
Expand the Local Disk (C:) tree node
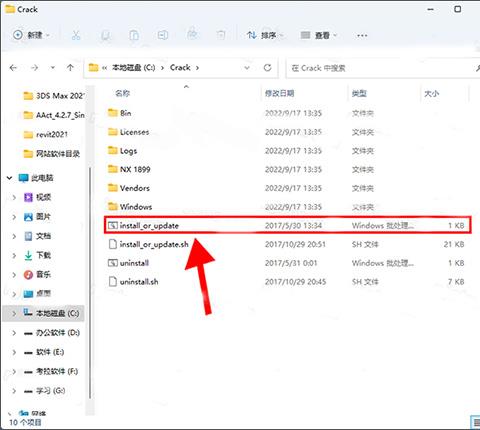pos(14,313)
